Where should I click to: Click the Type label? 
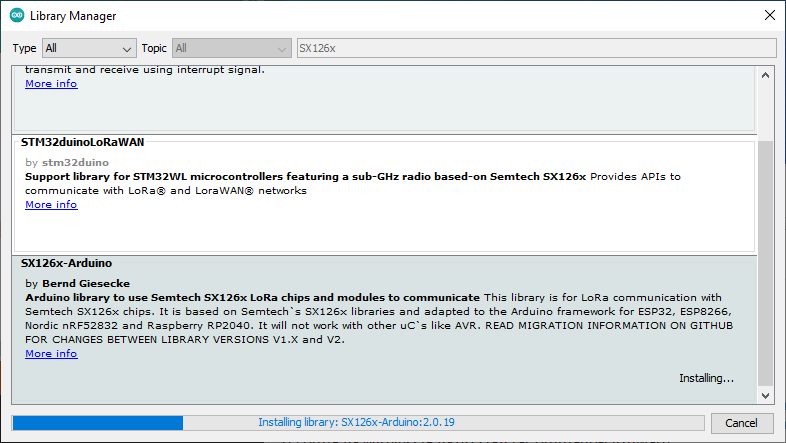(25, 48)
